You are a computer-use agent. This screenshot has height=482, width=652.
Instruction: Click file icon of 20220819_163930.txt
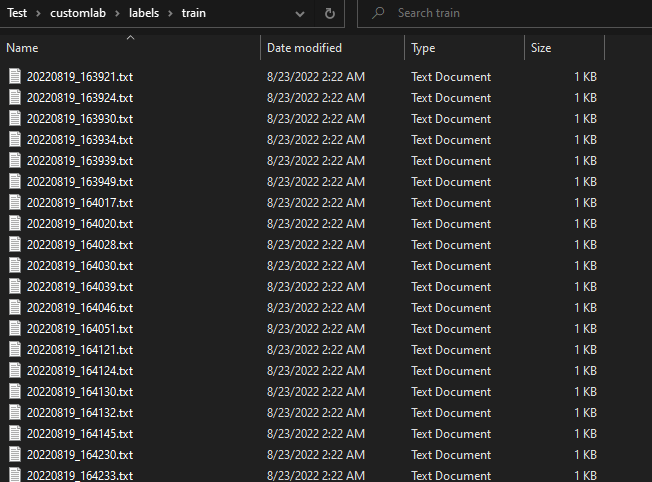pos(15,119)
